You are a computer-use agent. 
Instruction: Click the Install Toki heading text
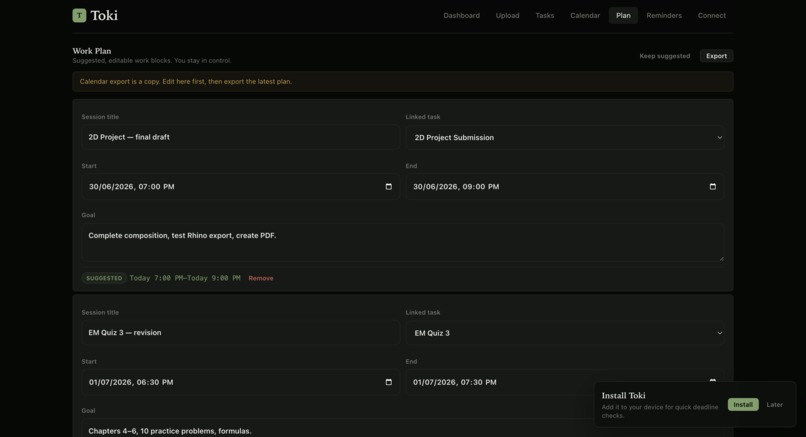coord(624,395)
